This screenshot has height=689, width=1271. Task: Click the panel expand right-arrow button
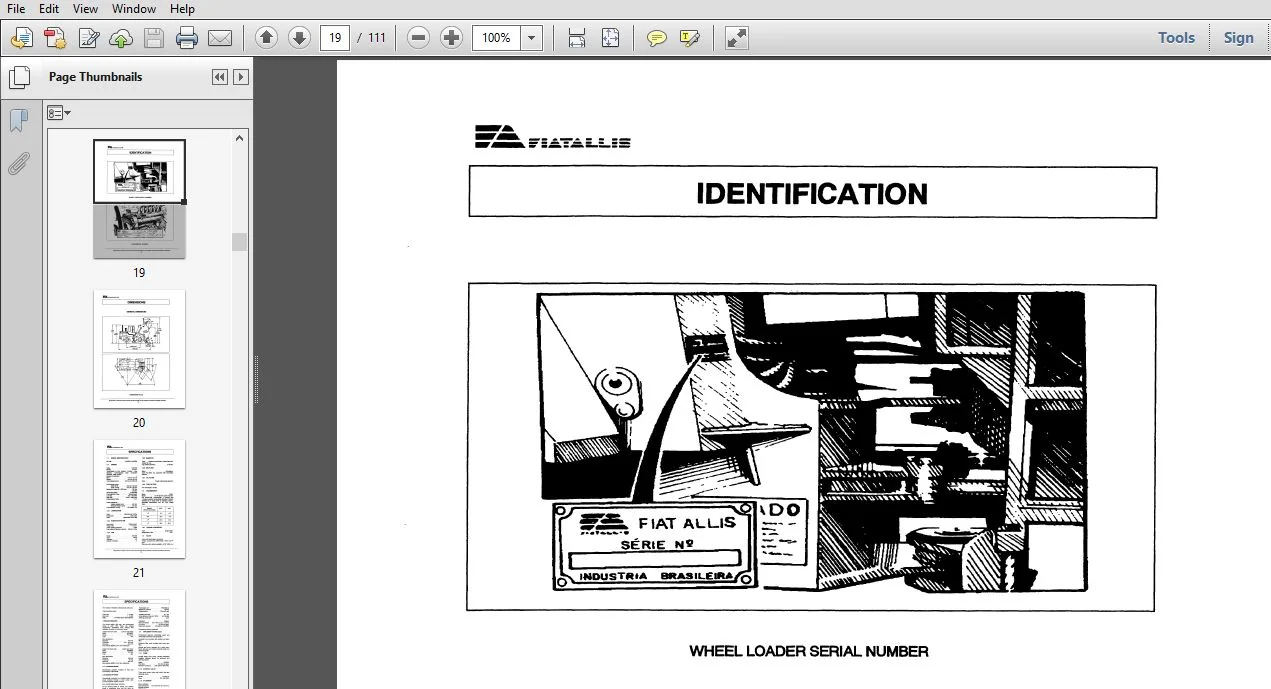(241, 77)
